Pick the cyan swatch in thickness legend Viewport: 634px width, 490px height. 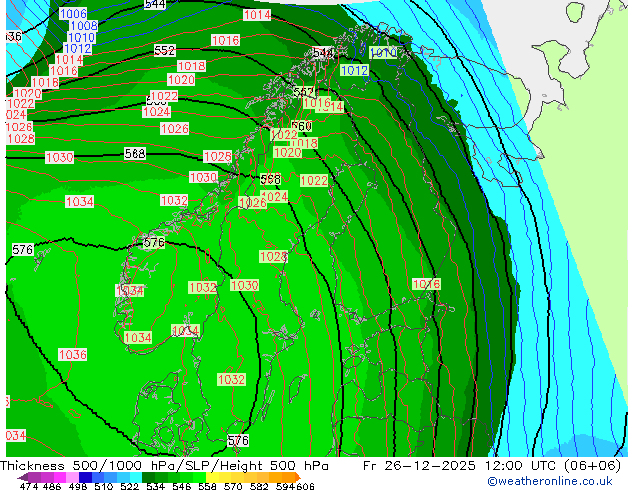pyautogui.click(x=136, y=477)
